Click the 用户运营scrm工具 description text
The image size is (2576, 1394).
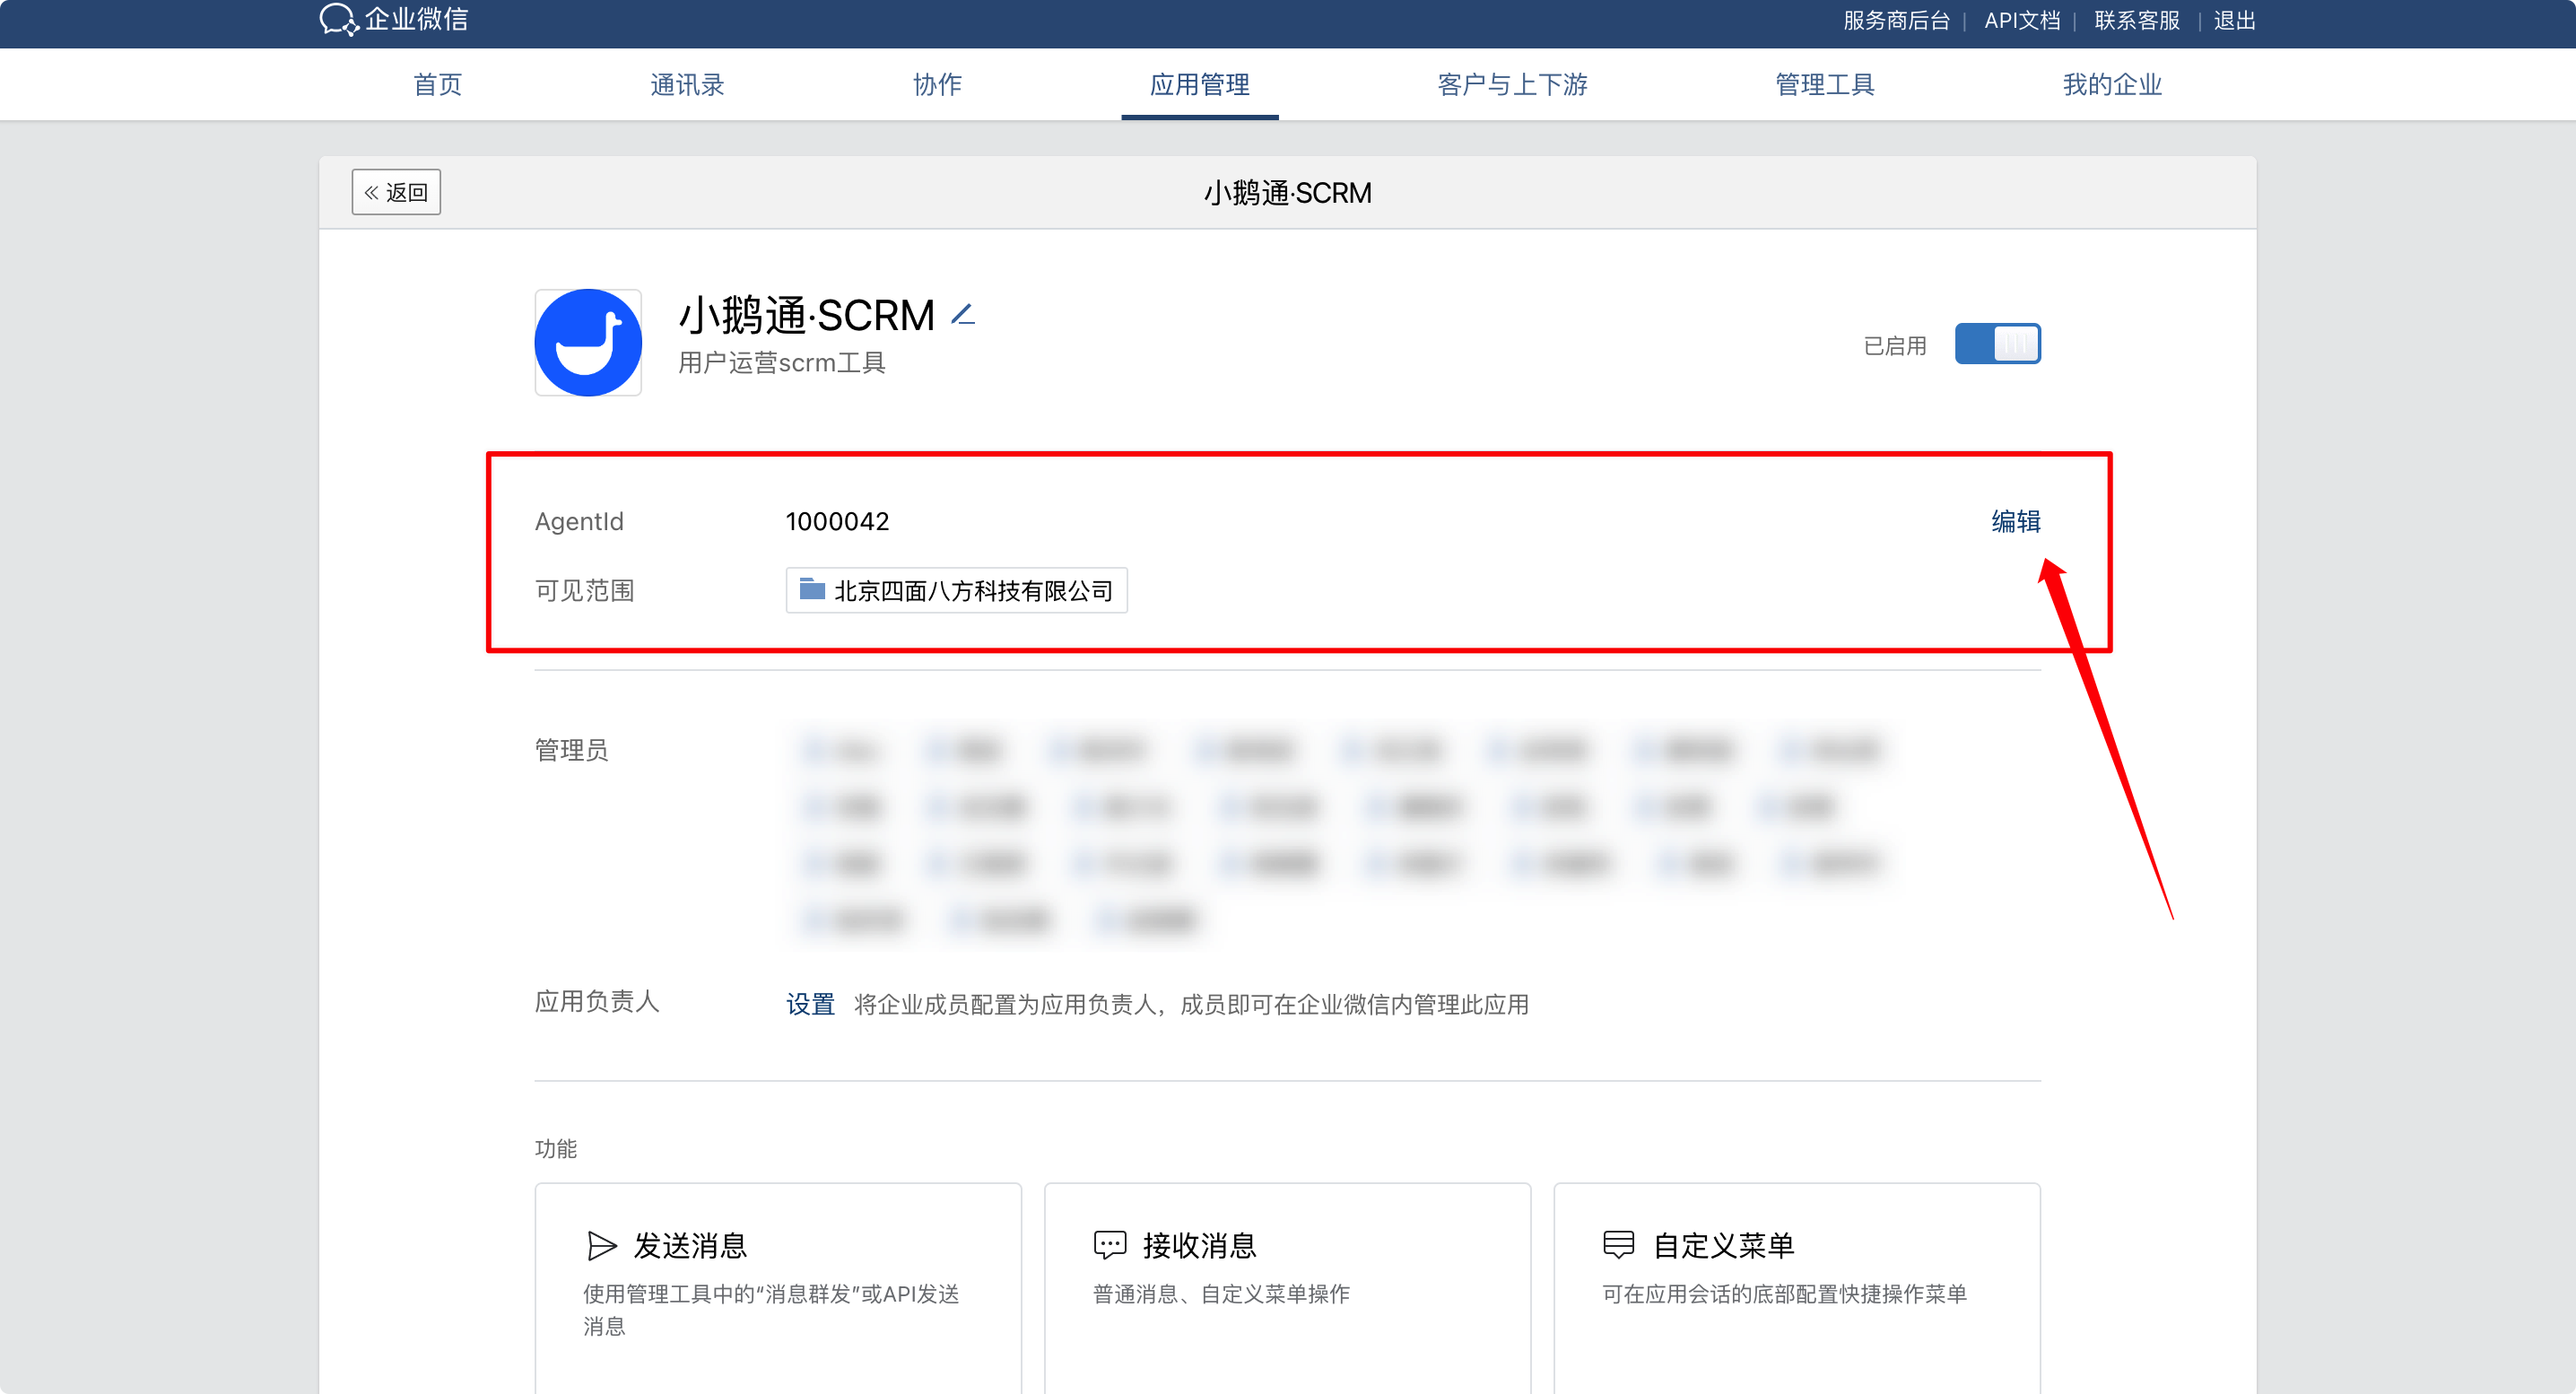point(782,363)
